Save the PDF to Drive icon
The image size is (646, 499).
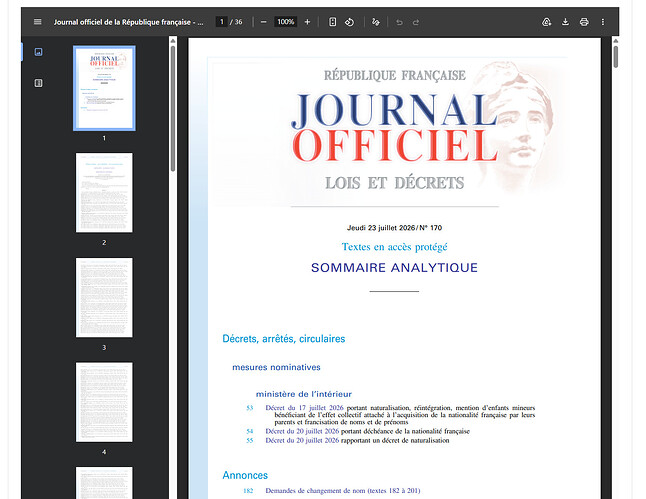click(546, 22)
